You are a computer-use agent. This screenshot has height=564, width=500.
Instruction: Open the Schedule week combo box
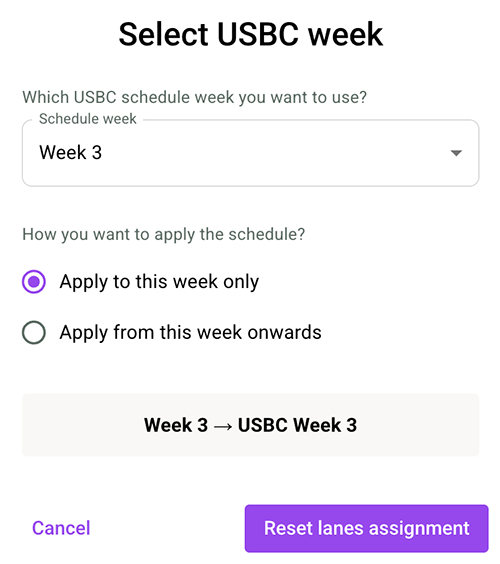pos(250,153)
